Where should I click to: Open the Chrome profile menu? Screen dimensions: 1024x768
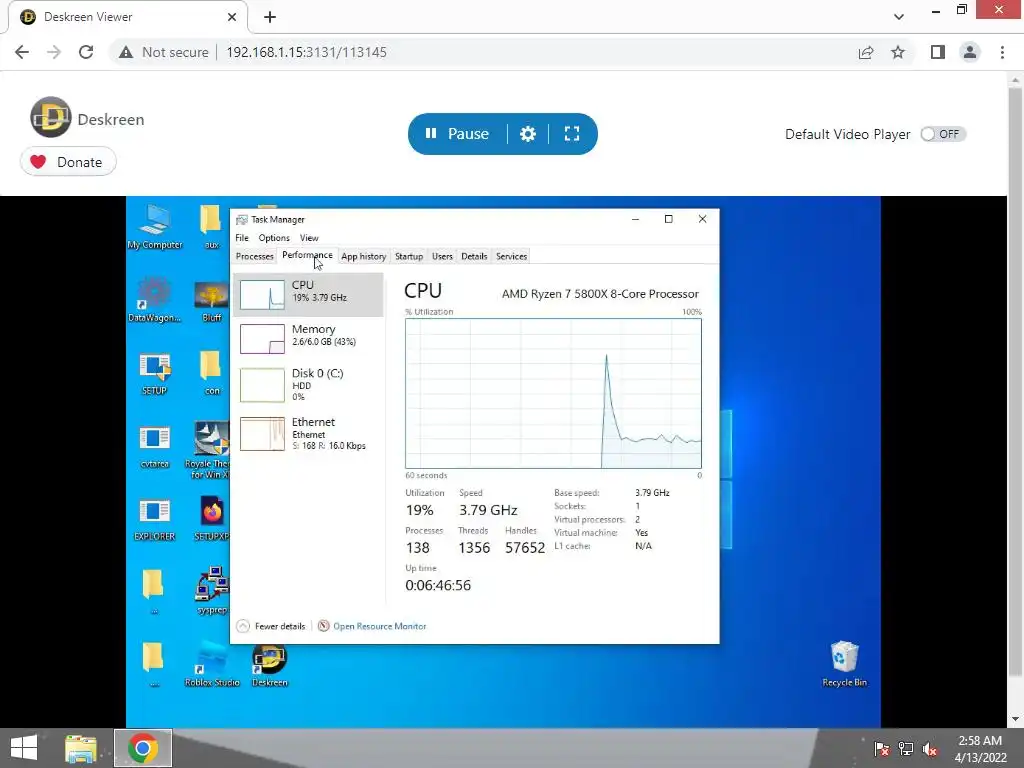coord(970,52)
